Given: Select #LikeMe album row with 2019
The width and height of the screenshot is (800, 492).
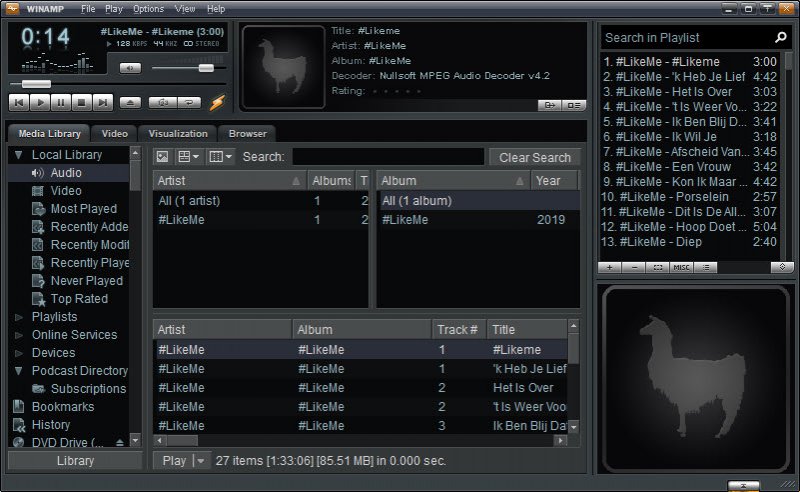Looking at the screenshot, I should [478, 220].
